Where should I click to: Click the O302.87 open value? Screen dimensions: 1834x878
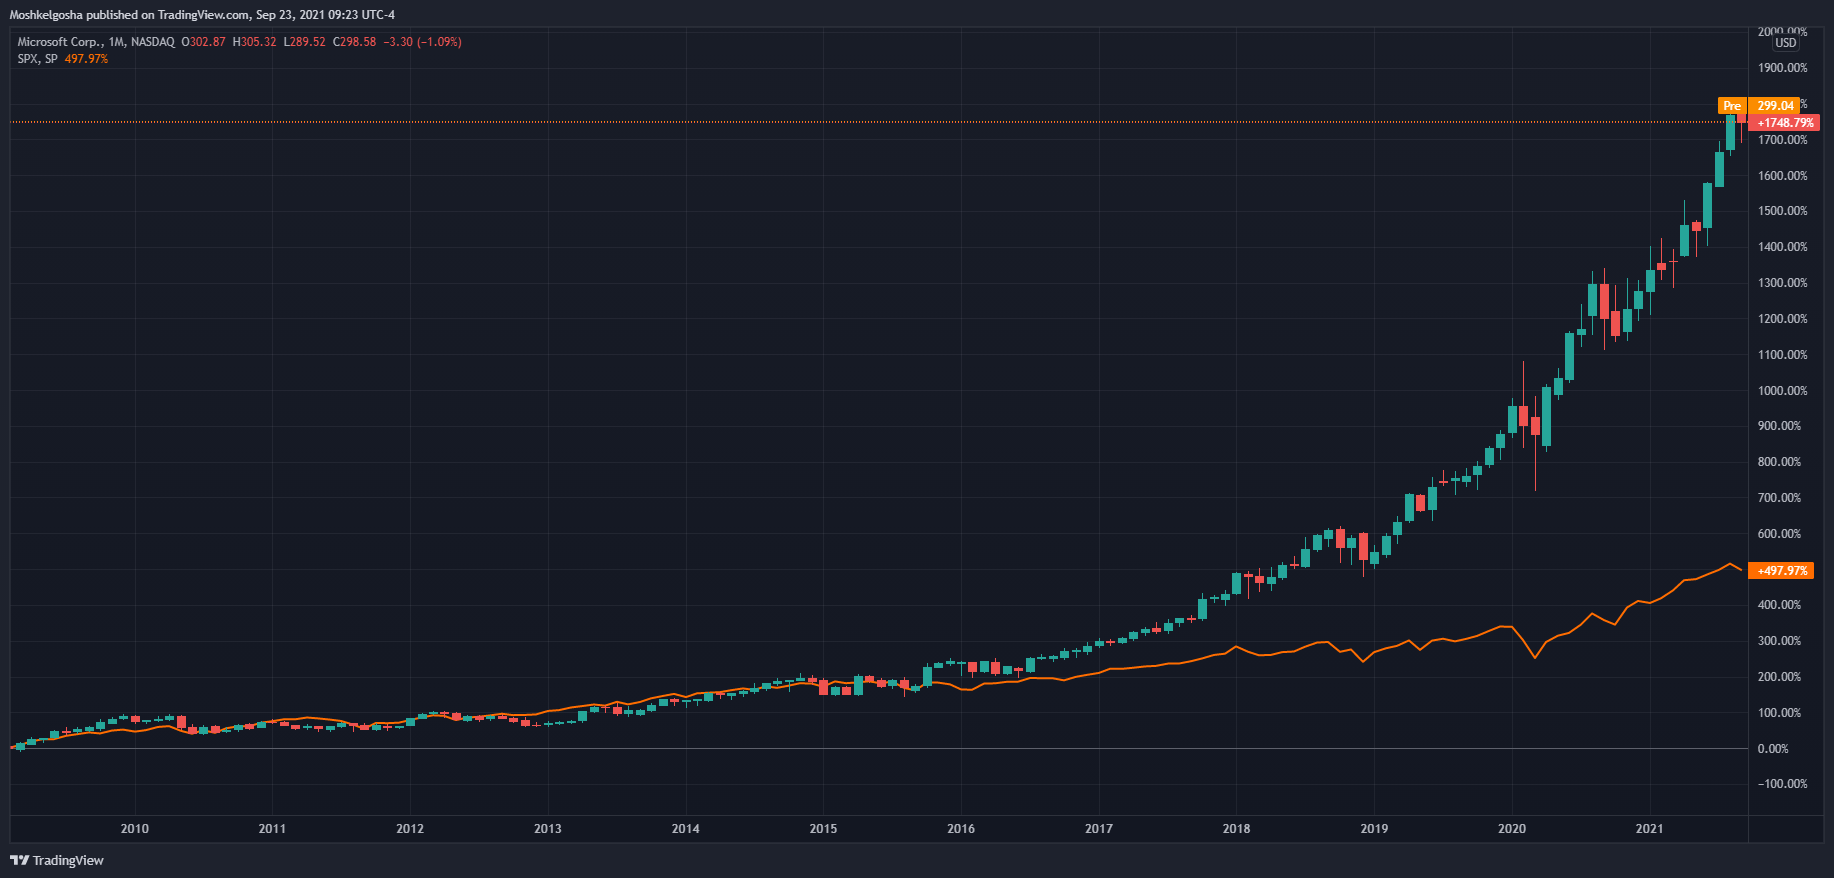[203, 42]
